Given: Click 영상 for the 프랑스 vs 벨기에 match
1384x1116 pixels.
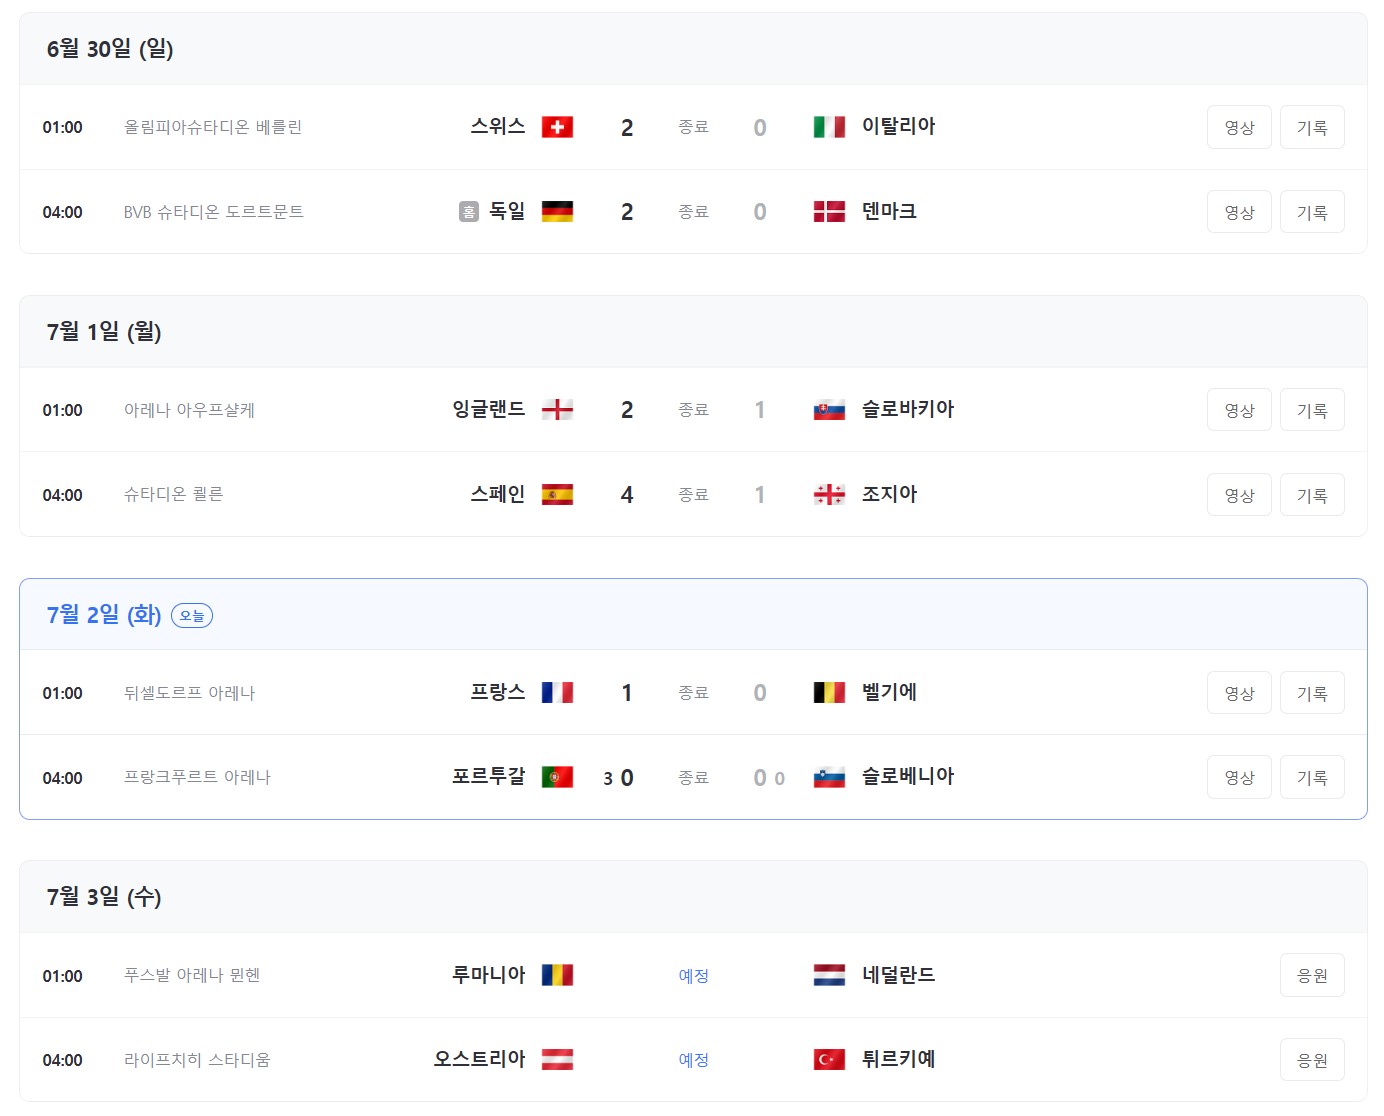Looking at the screenshot, I should [x=1239, y=692].
